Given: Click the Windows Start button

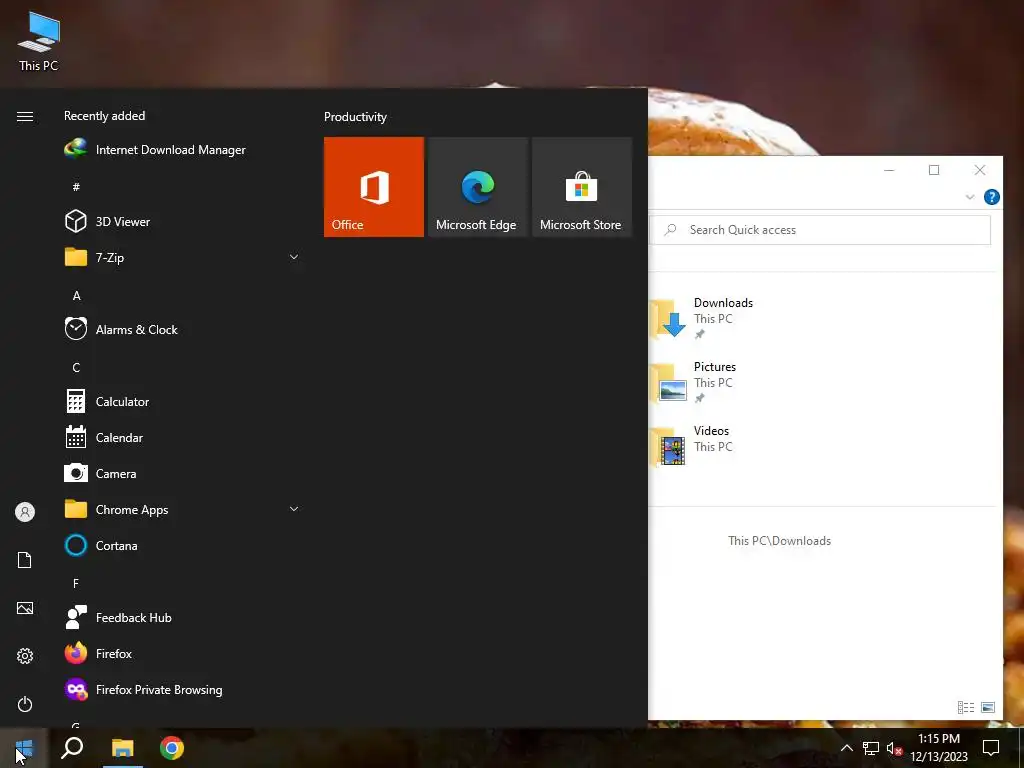Looking at the screenshot, I should pyautogui.click(x=24, y=748).
